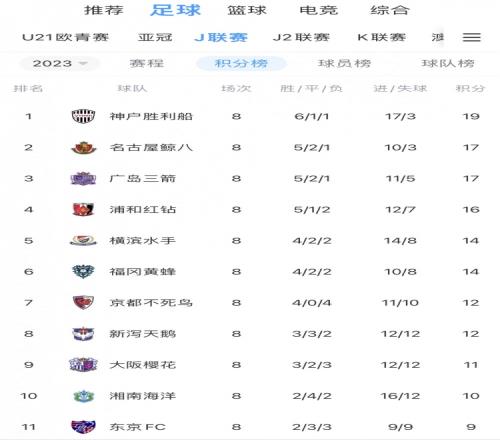The image size is (500, 440).
Task: Switch to the 篮球 top tab
Action: pos(247,10)
